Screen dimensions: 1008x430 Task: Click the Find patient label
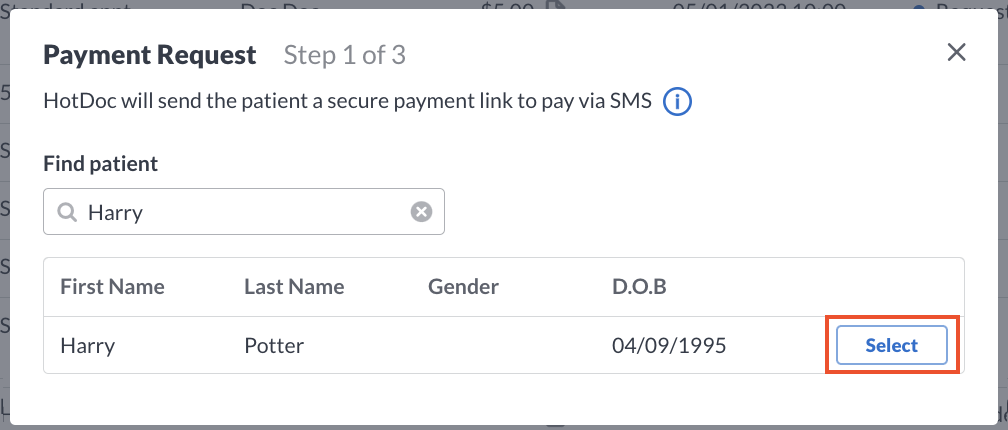coord(101,163)
